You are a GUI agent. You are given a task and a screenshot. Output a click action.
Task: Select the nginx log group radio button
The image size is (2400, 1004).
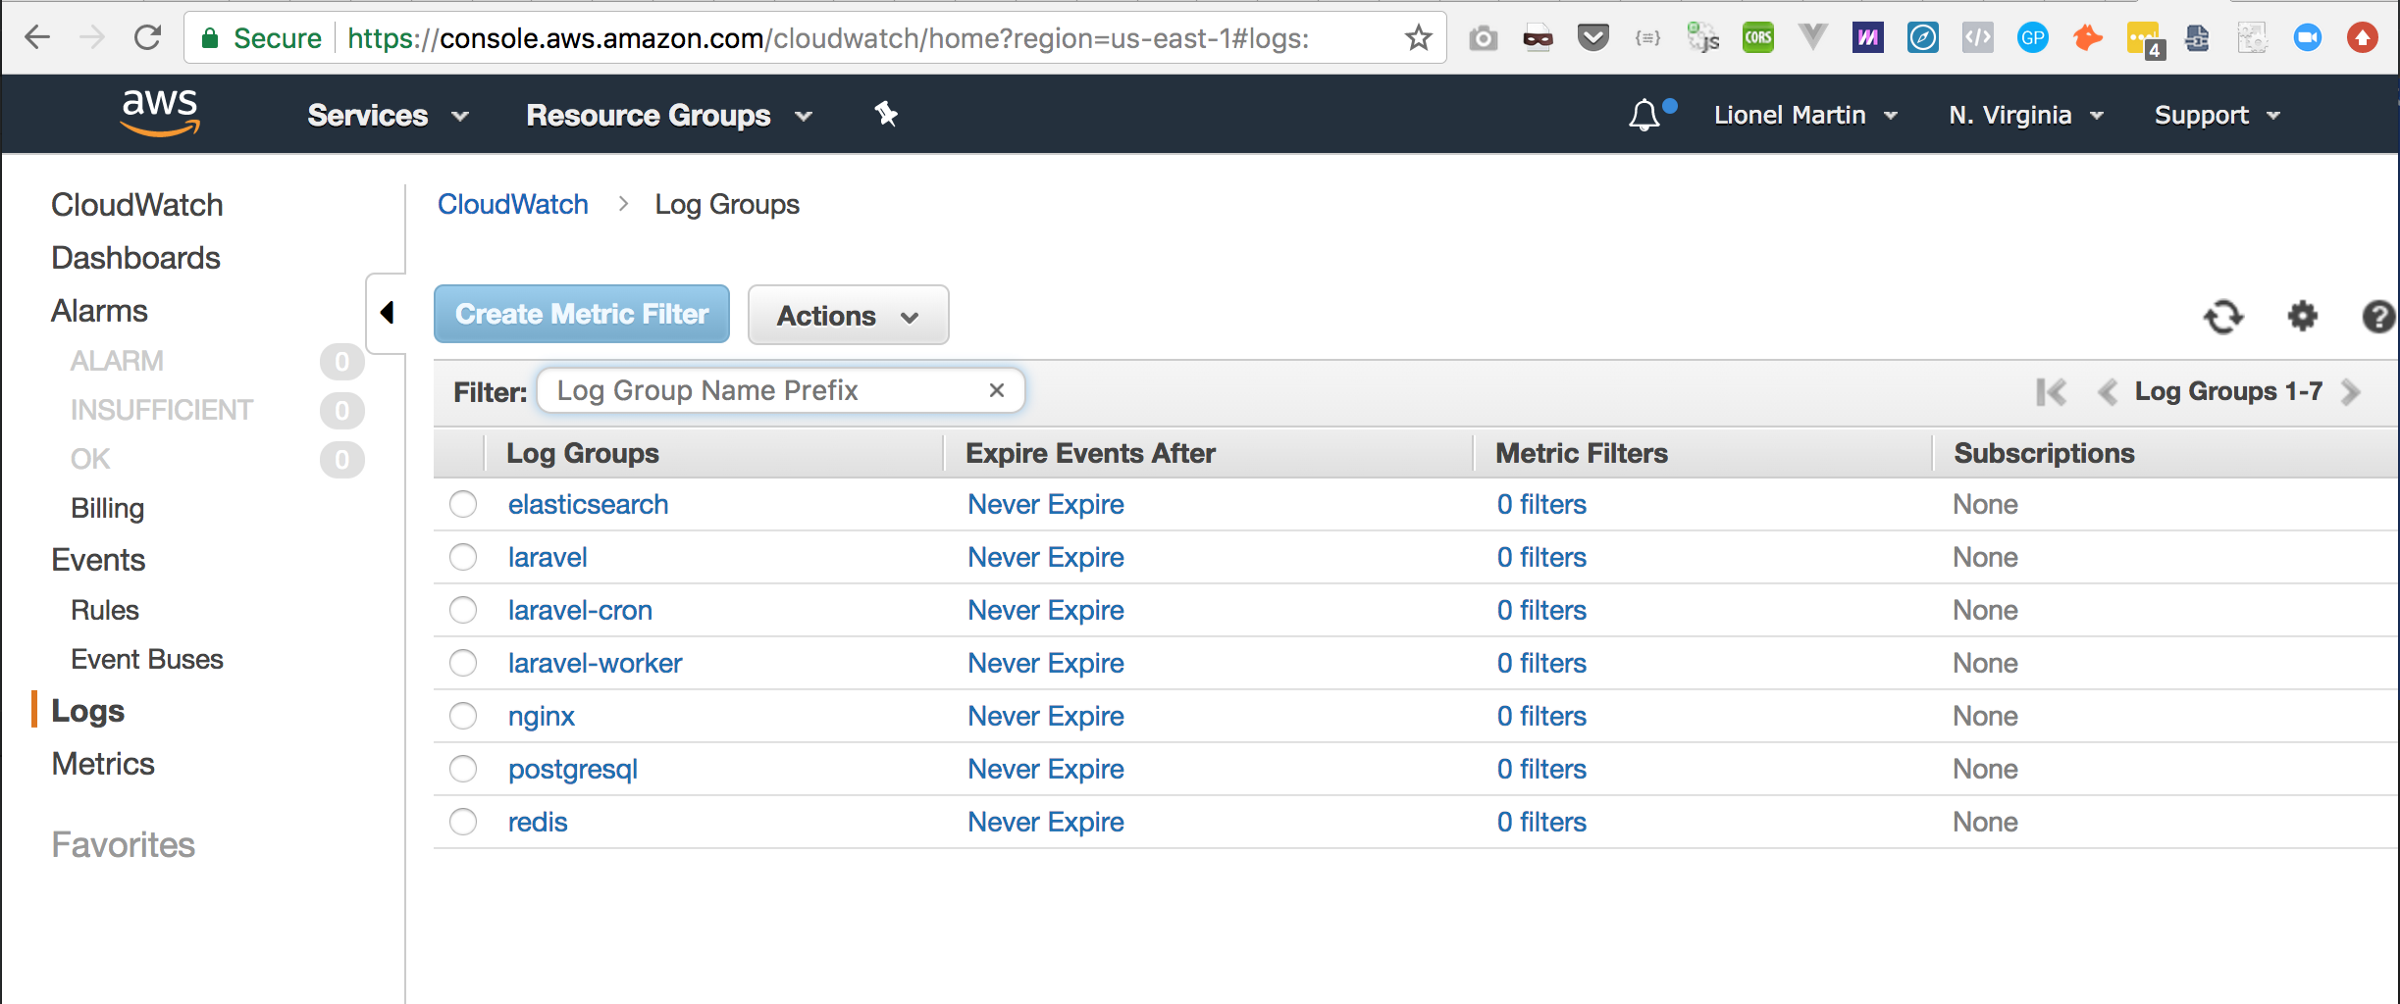(463, 716)
